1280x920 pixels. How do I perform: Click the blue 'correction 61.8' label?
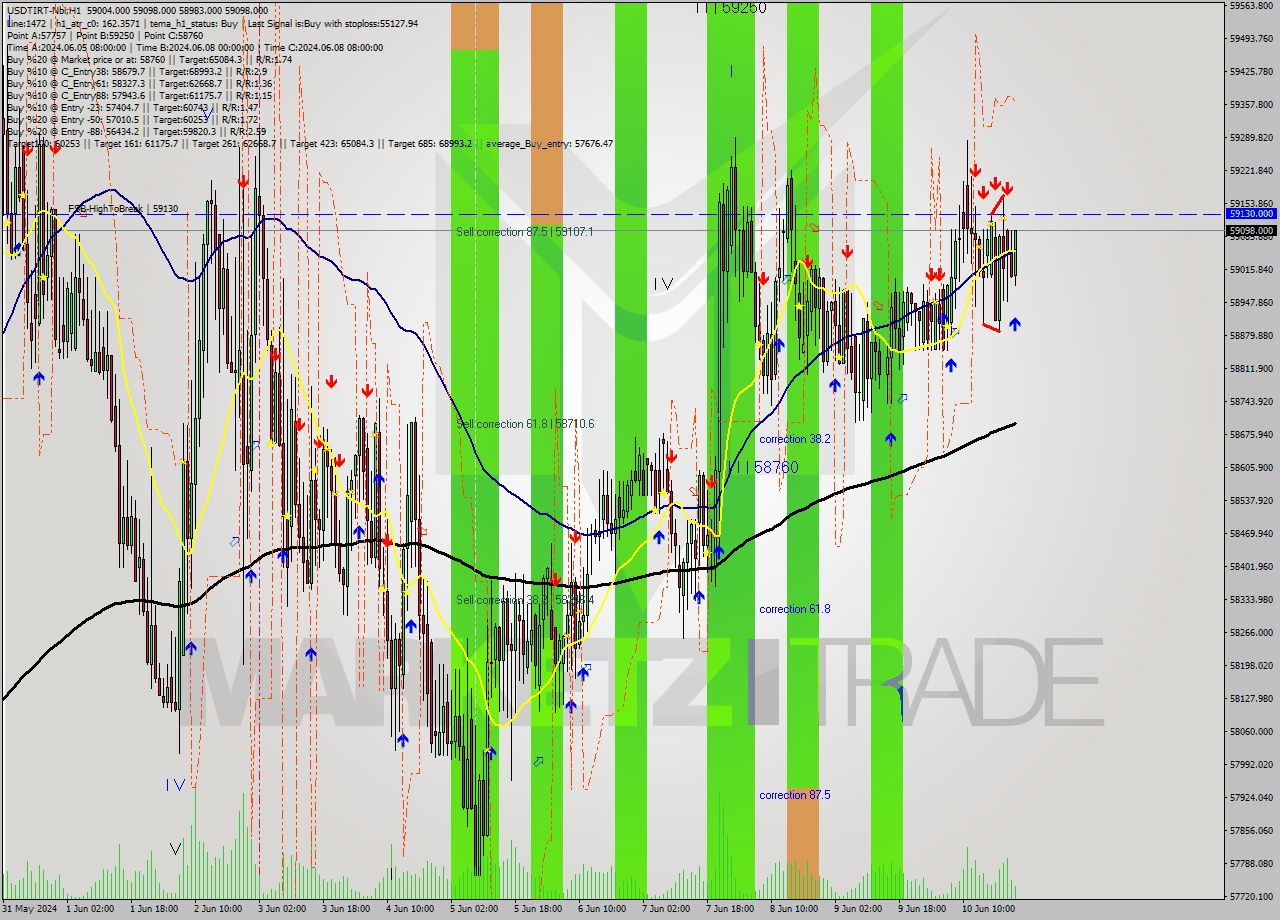795,609
